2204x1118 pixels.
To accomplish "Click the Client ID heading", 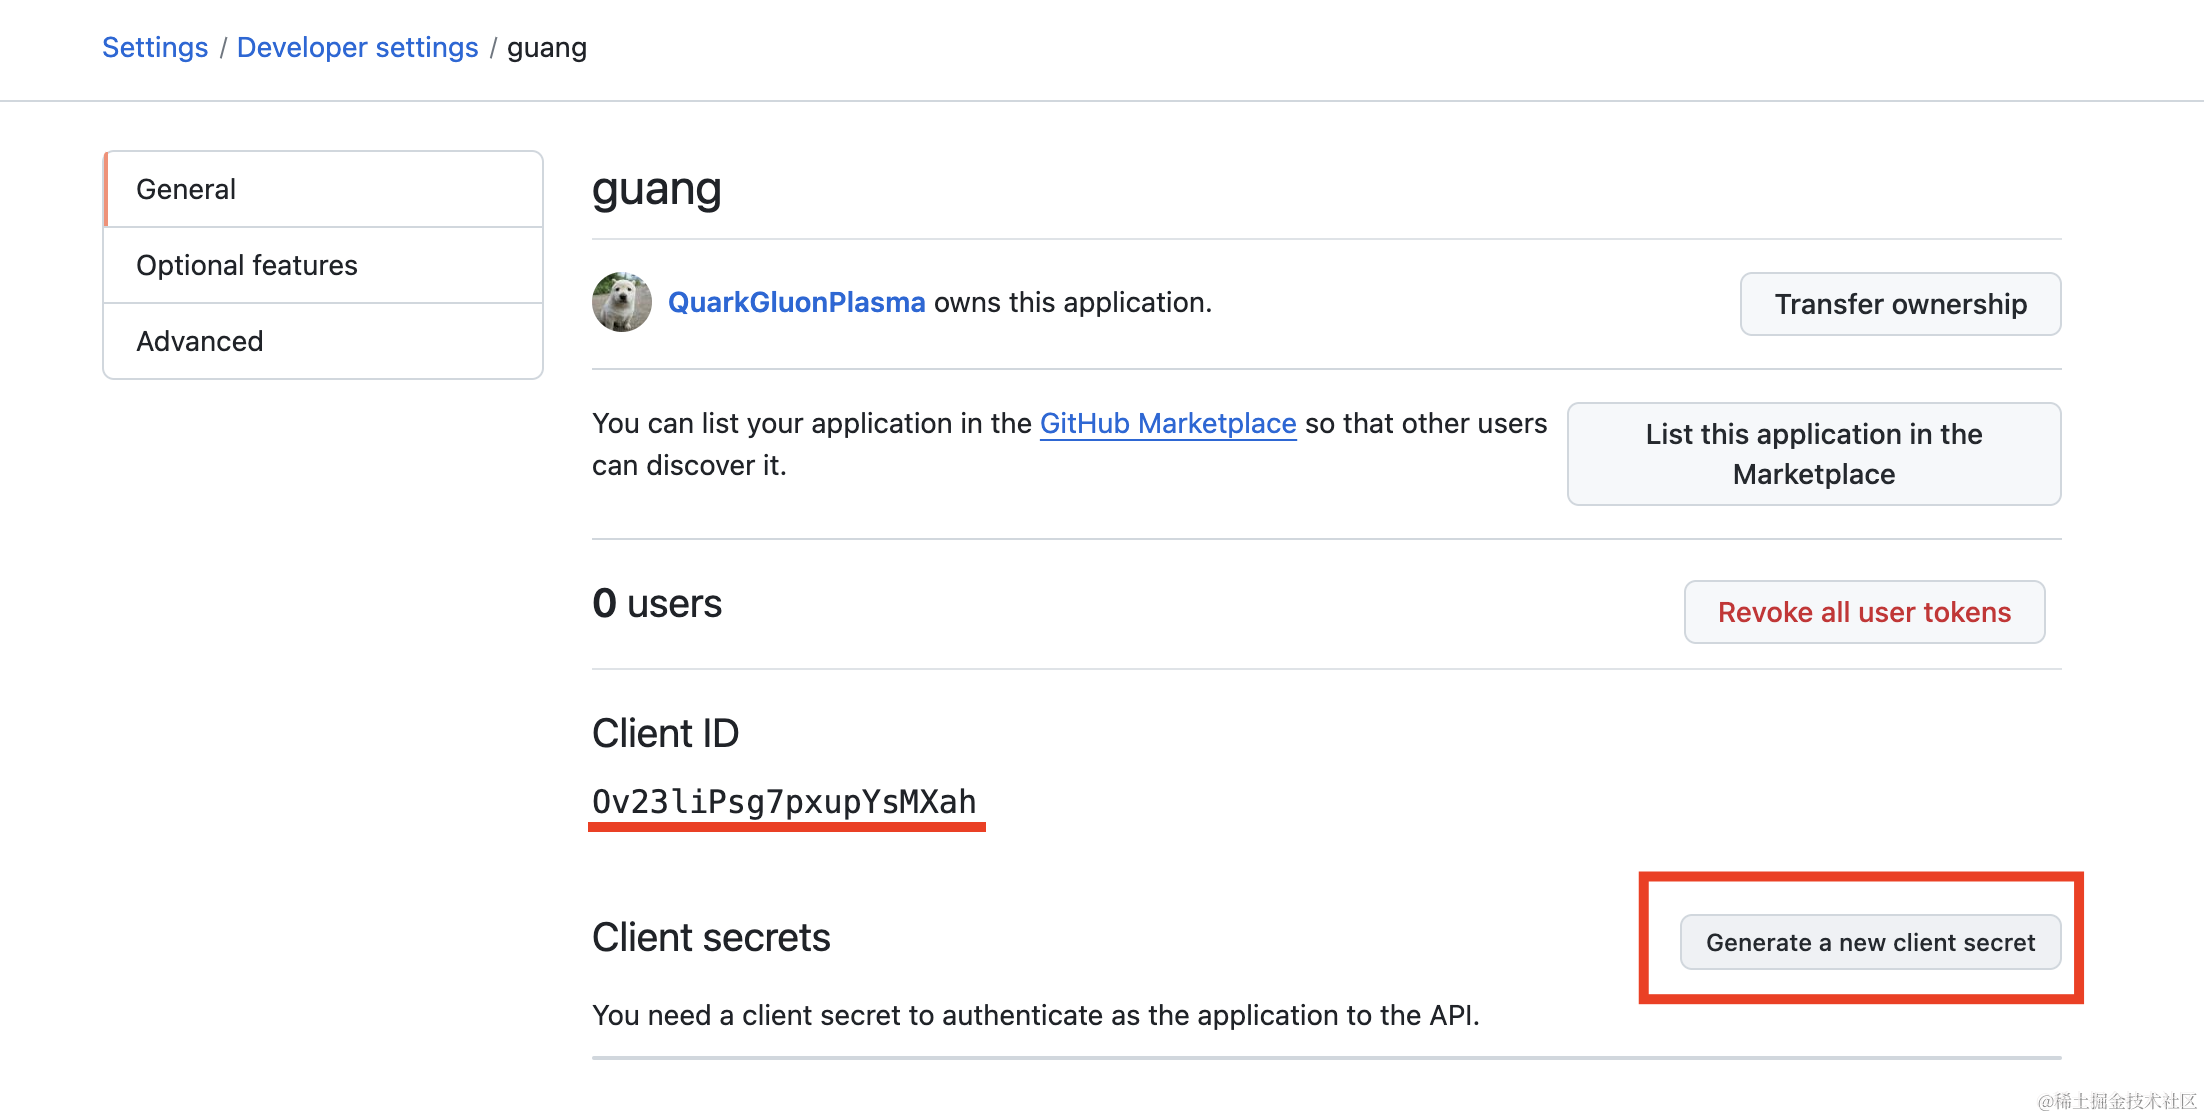I will (665, 733).
